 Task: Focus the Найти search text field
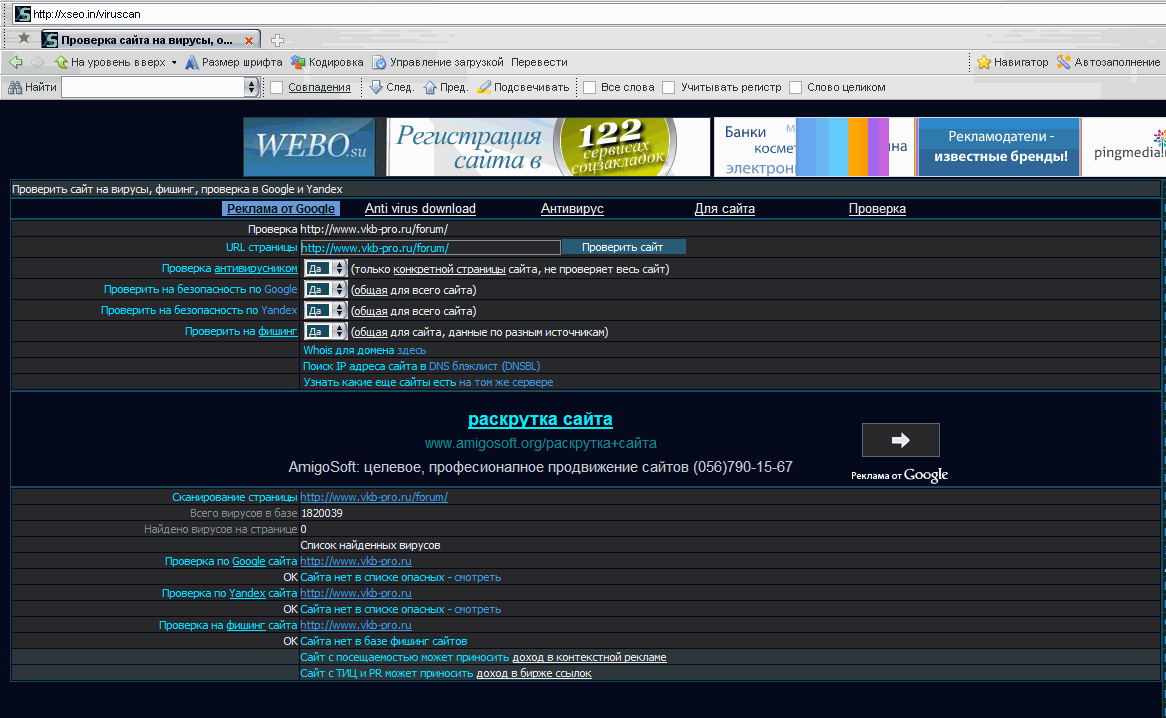153,87
